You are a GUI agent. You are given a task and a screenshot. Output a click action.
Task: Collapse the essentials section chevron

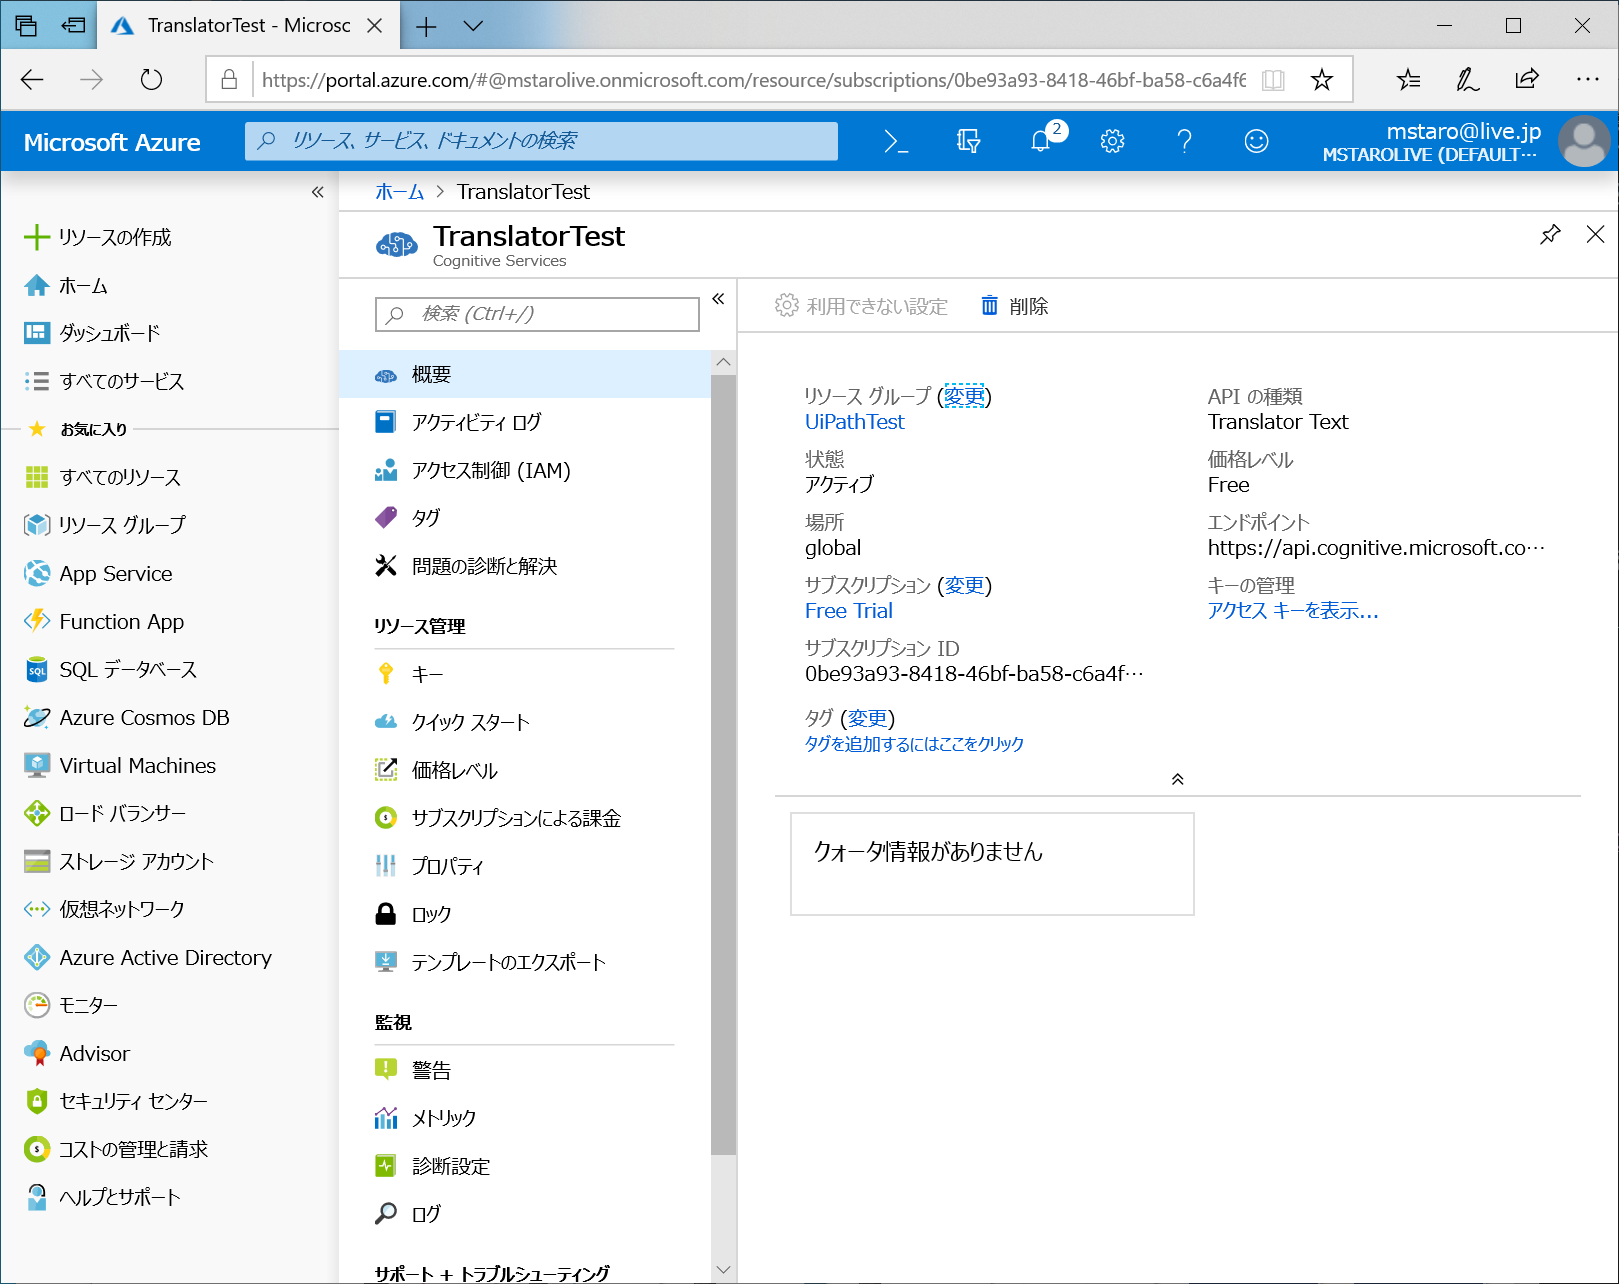[1178, 779]
